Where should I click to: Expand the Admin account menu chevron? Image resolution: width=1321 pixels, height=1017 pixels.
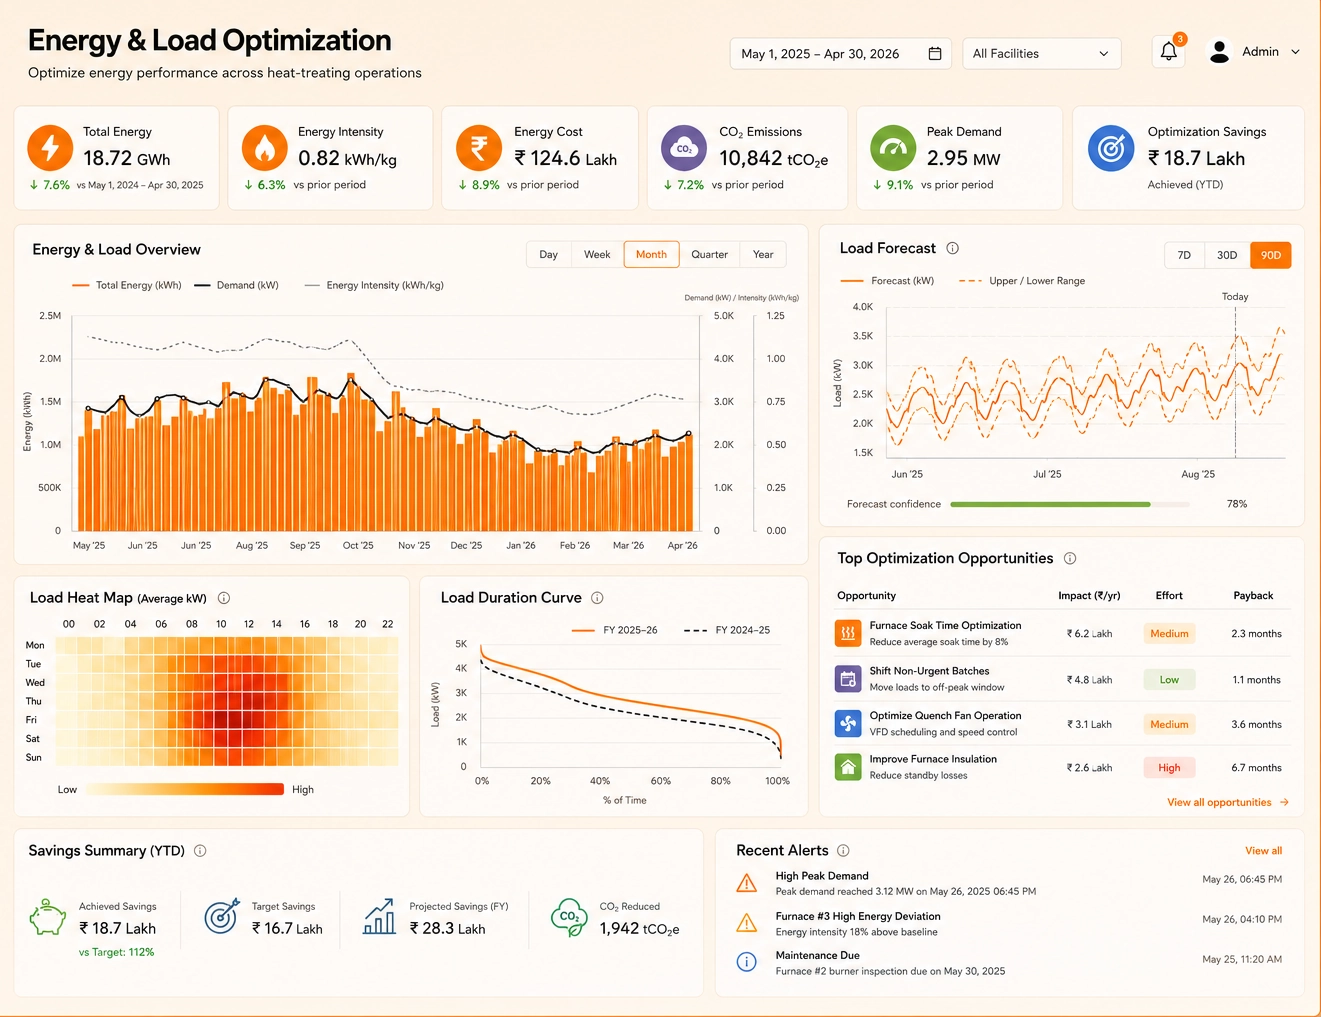(x=1296, y=52)
